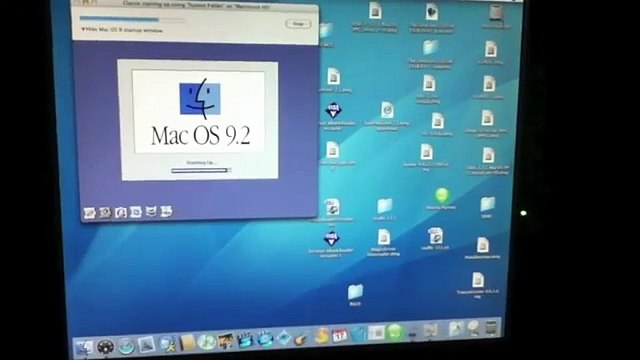Select the heart document icon on desktop
This screenshot has width=640, height=360.
(x=431, y=12)
